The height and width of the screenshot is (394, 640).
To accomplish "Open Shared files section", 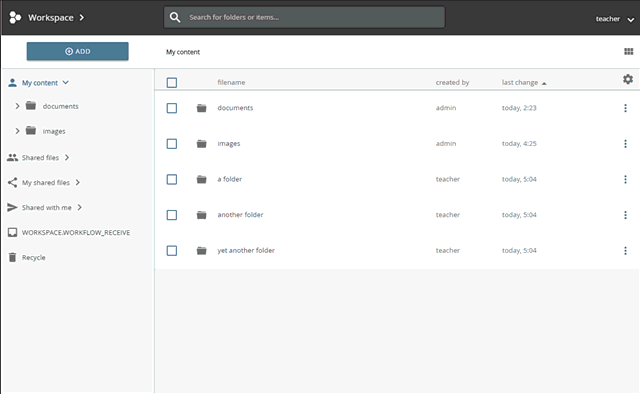I will pyautogui.click(x=40, y=158).
